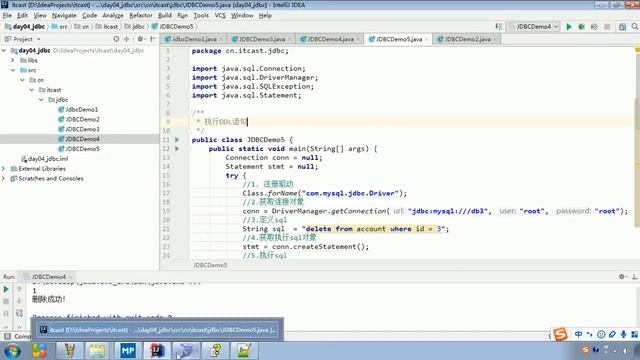Click the src breadcrumb in navigation bar
The image size is (640, 360).
(x=60, y=27)
